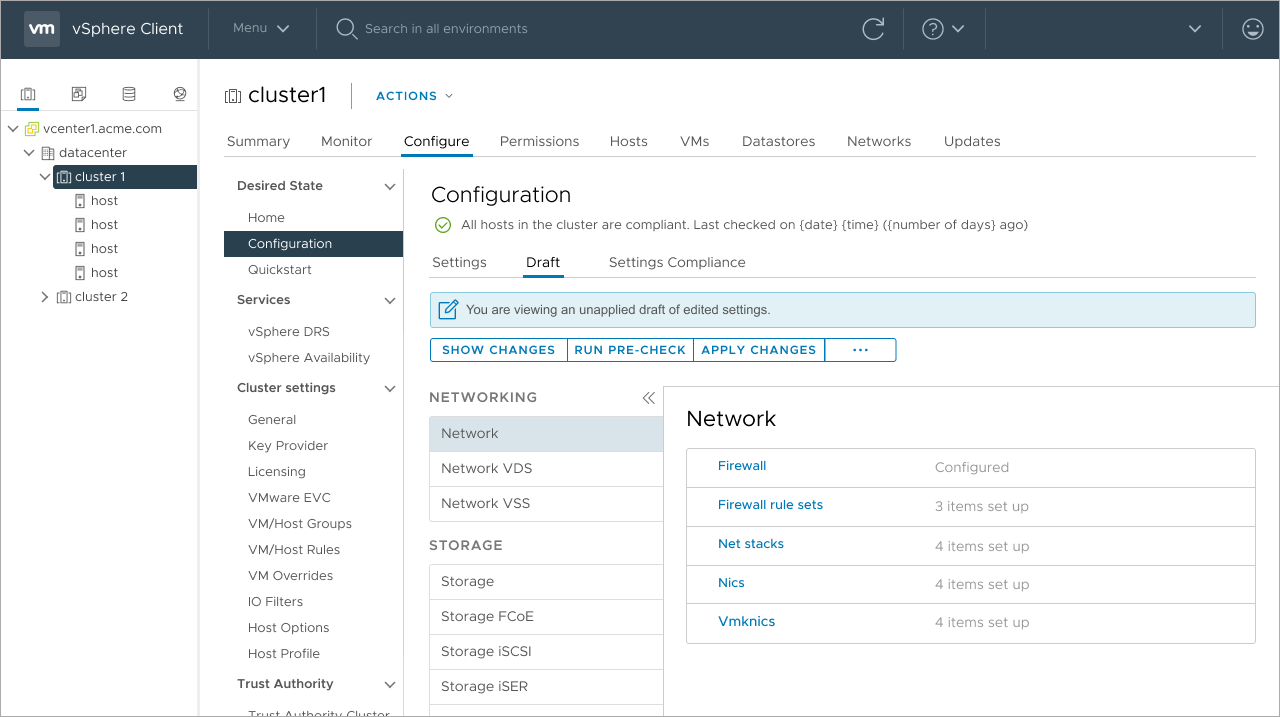Collapse the Services section

390,300
